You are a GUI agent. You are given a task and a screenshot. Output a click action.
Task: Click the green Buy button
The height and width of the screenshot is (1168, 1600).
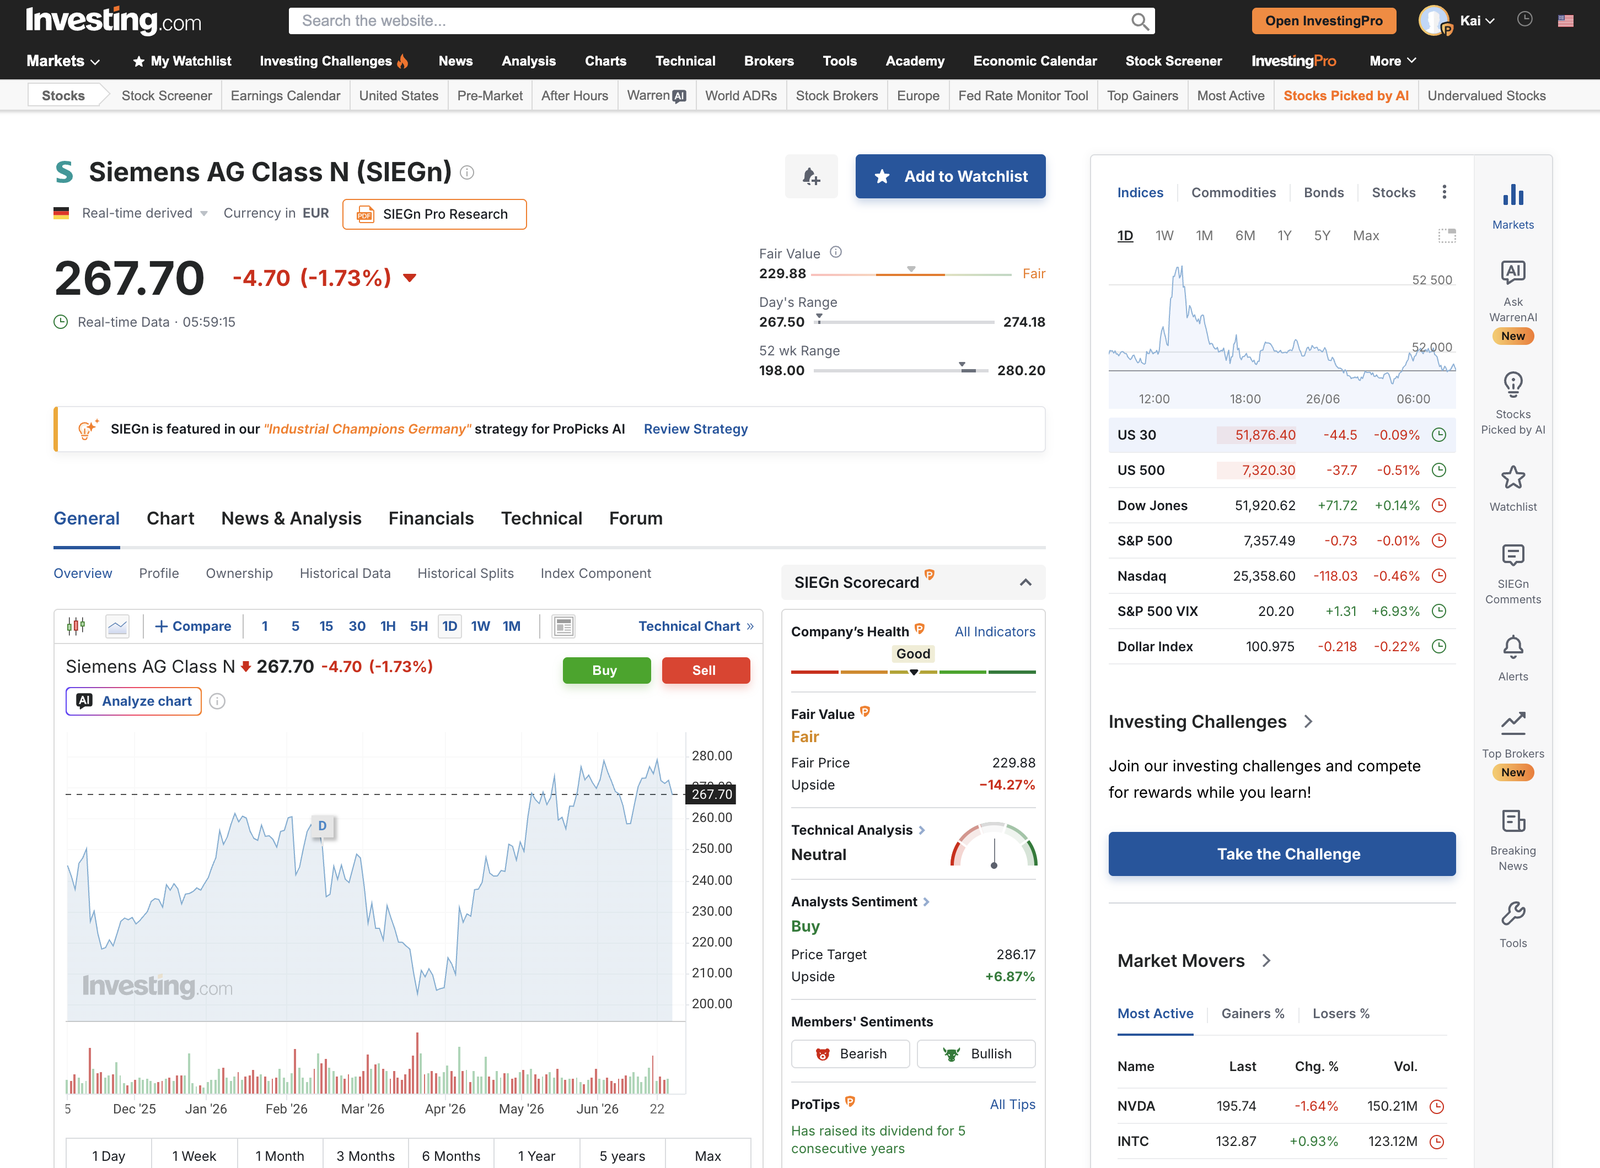(x=605, y=670)
